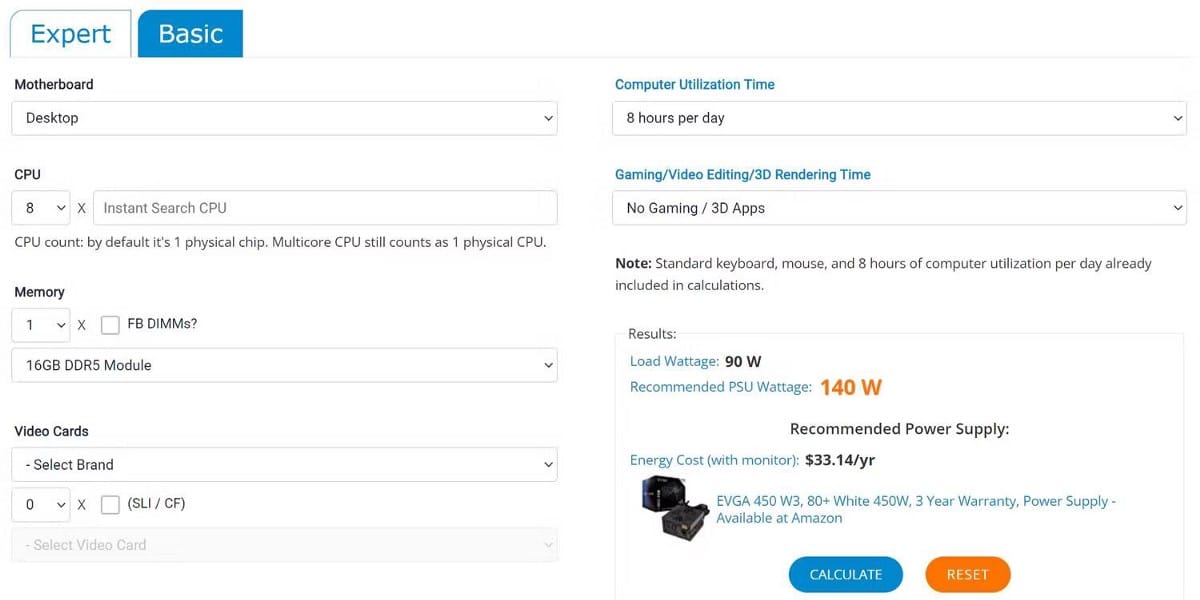Expand the 16GB DDR5 Module dropdown
Viewport: 1200px width, 600px height.
click(x=284, y=365)
